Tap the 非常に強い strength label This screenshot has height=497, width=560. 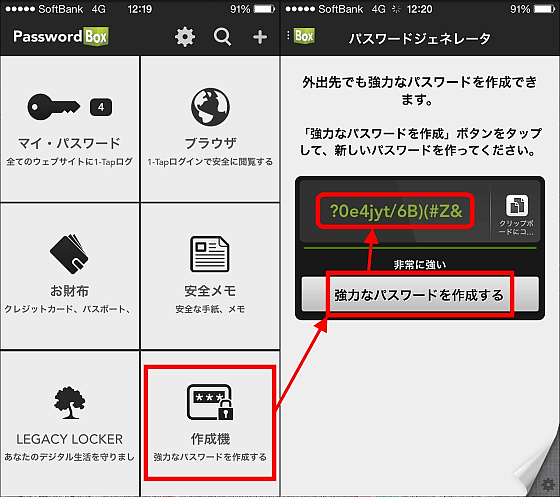tap(420, 265)
